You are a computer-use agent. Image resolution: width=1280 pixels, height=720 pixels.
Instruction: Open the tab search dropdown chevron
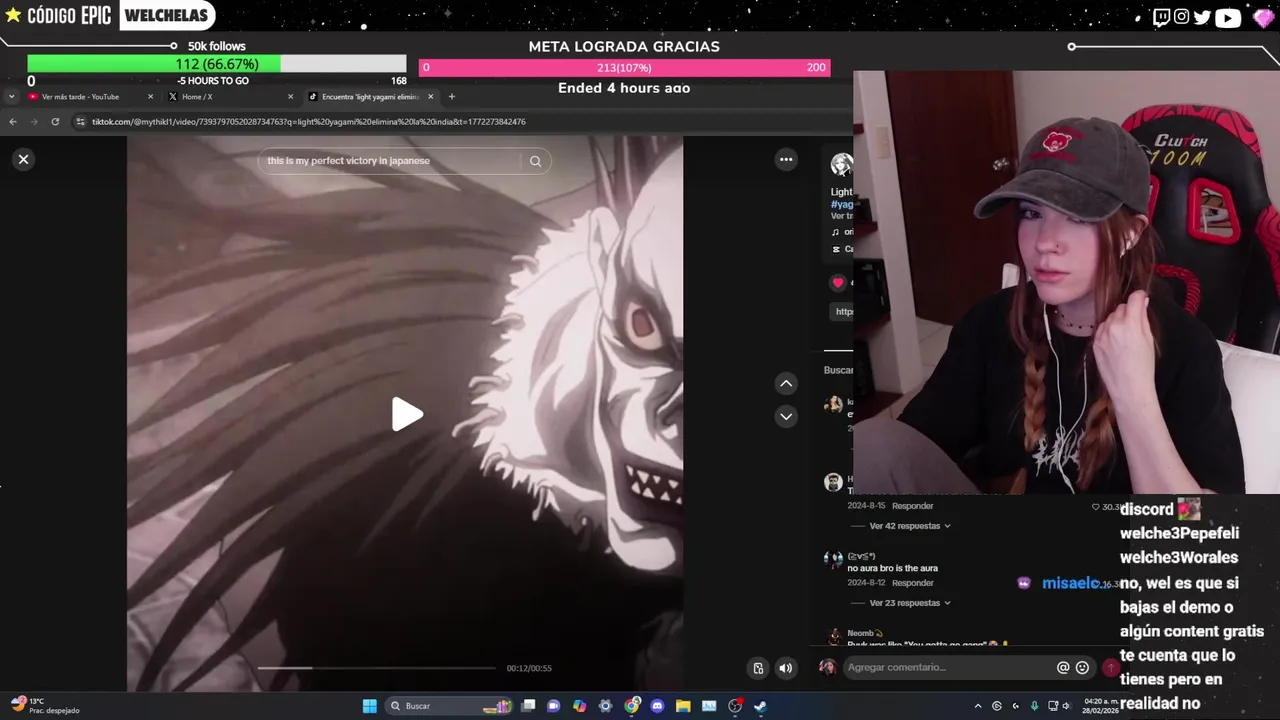pos(11,97)
